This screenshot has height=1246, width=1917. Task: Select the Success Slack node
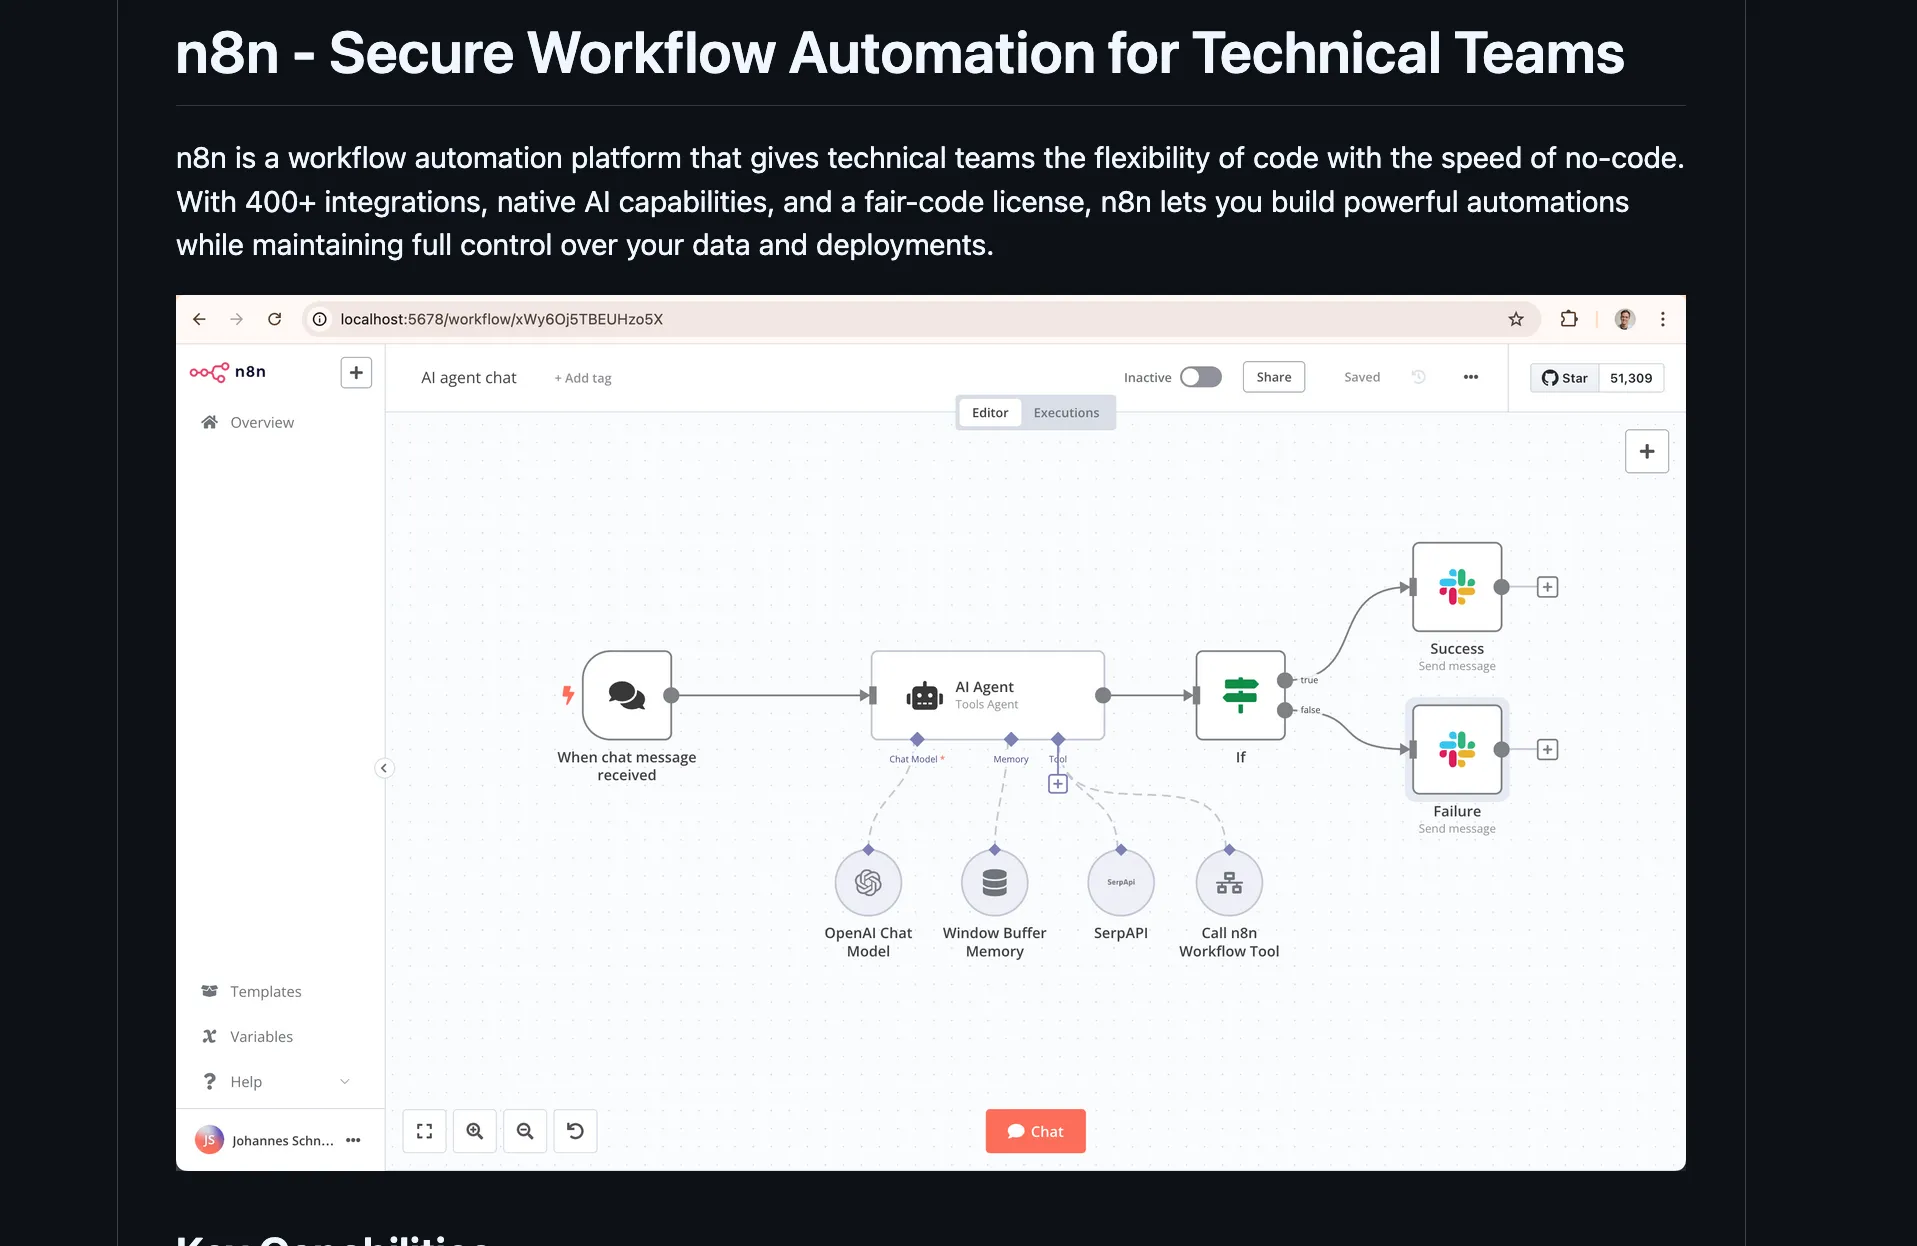tap(1457, 587)
